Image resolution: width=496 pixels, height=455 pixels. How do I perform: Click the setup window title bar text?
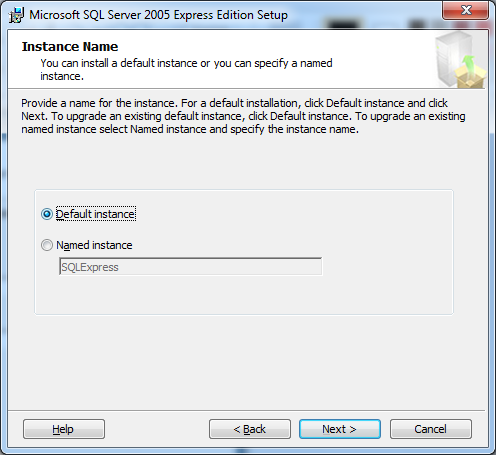pyautogui.click(x=158, y=15)
